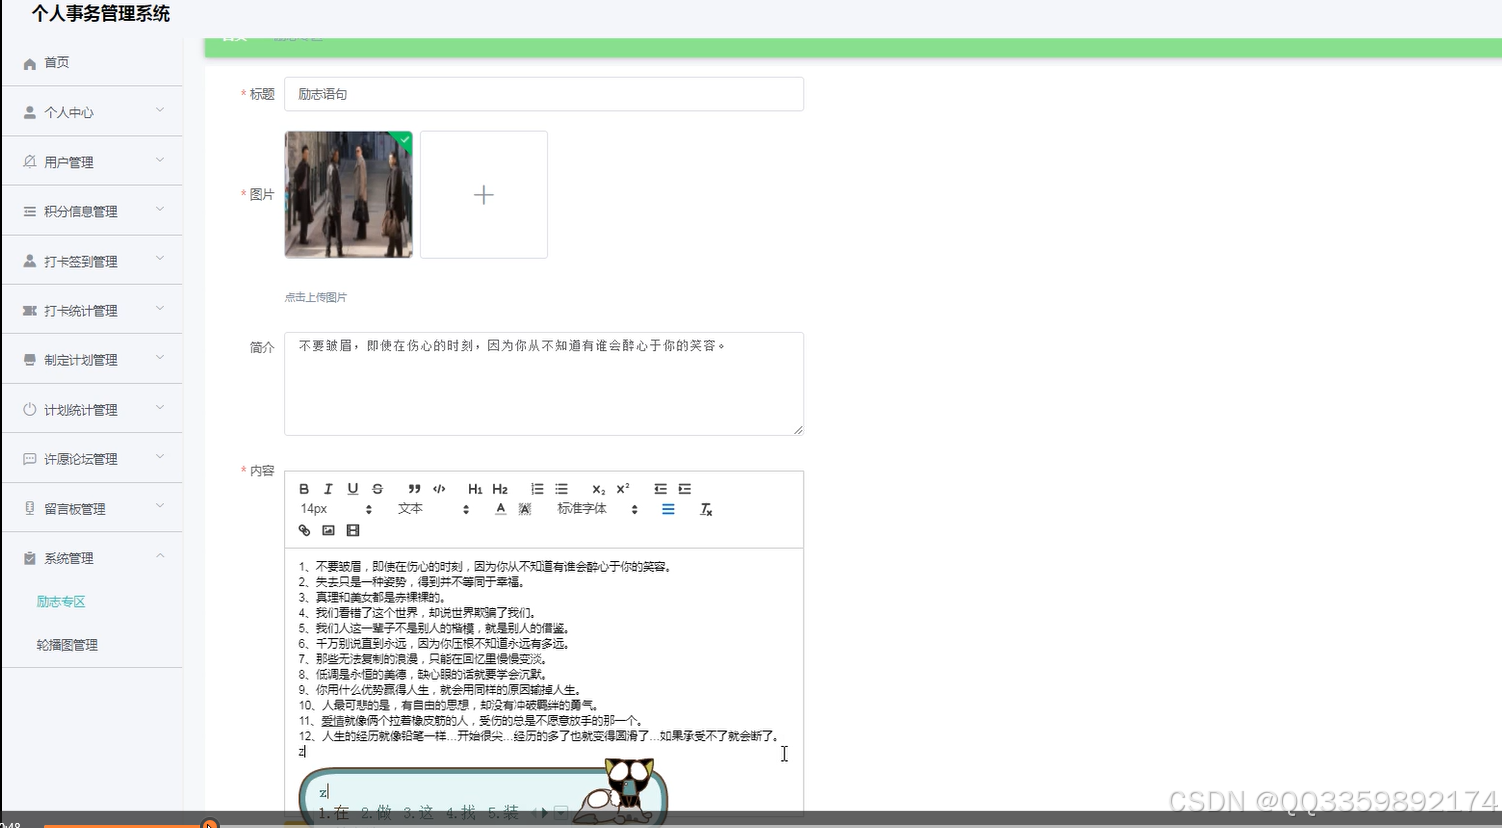This screenshot has height=828, width=1502.
Task: Choose IME candidate 装
Action: pos(504,813)
